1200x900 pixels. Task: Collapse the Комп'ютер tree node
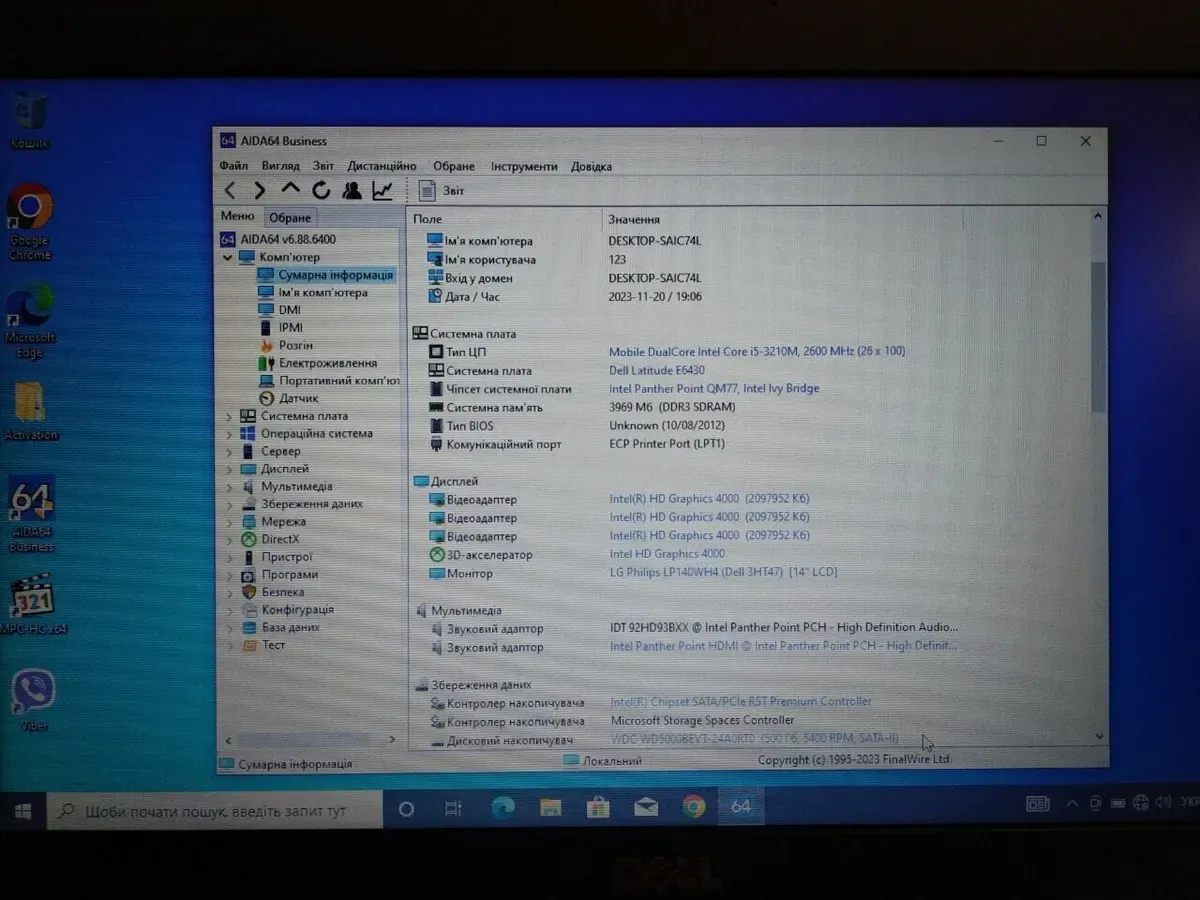click(x=229, y=257)
